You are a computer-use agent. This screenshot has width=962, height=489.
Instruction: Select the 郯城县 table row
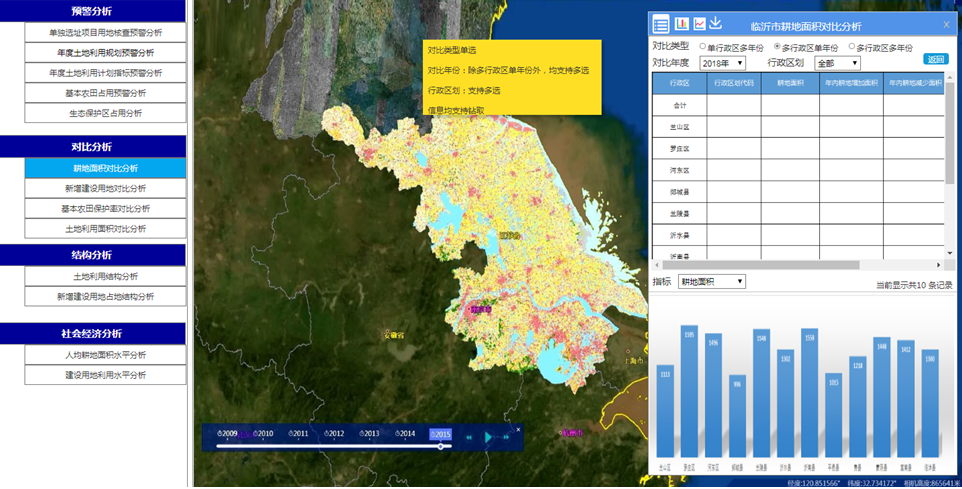(x=798, y=192)
